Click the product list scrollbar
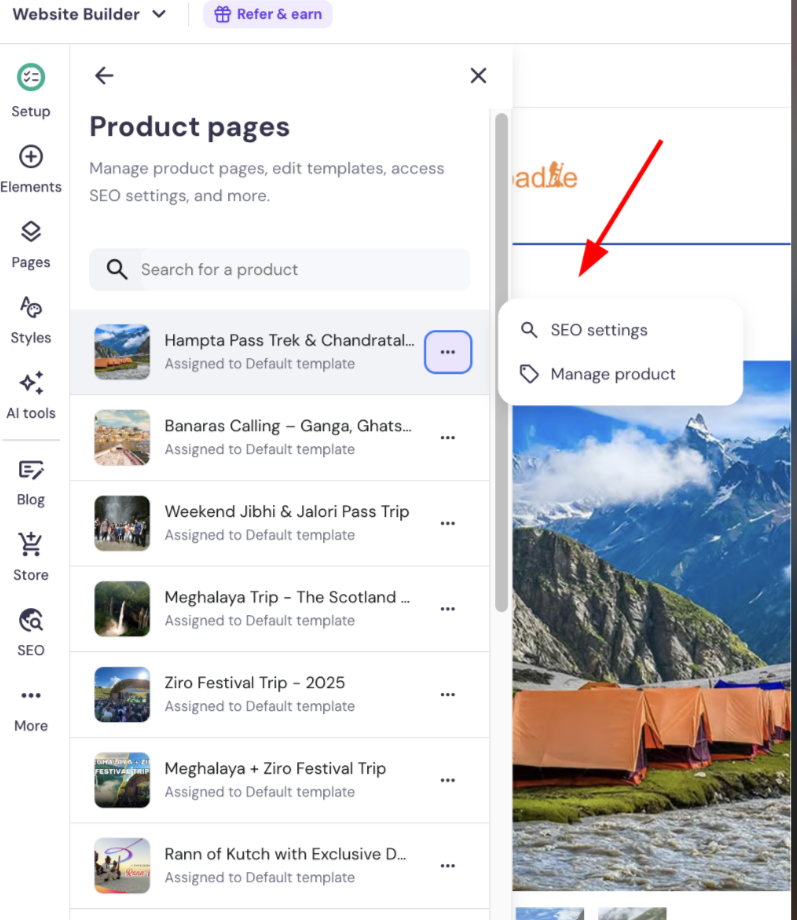 point(501,360)
